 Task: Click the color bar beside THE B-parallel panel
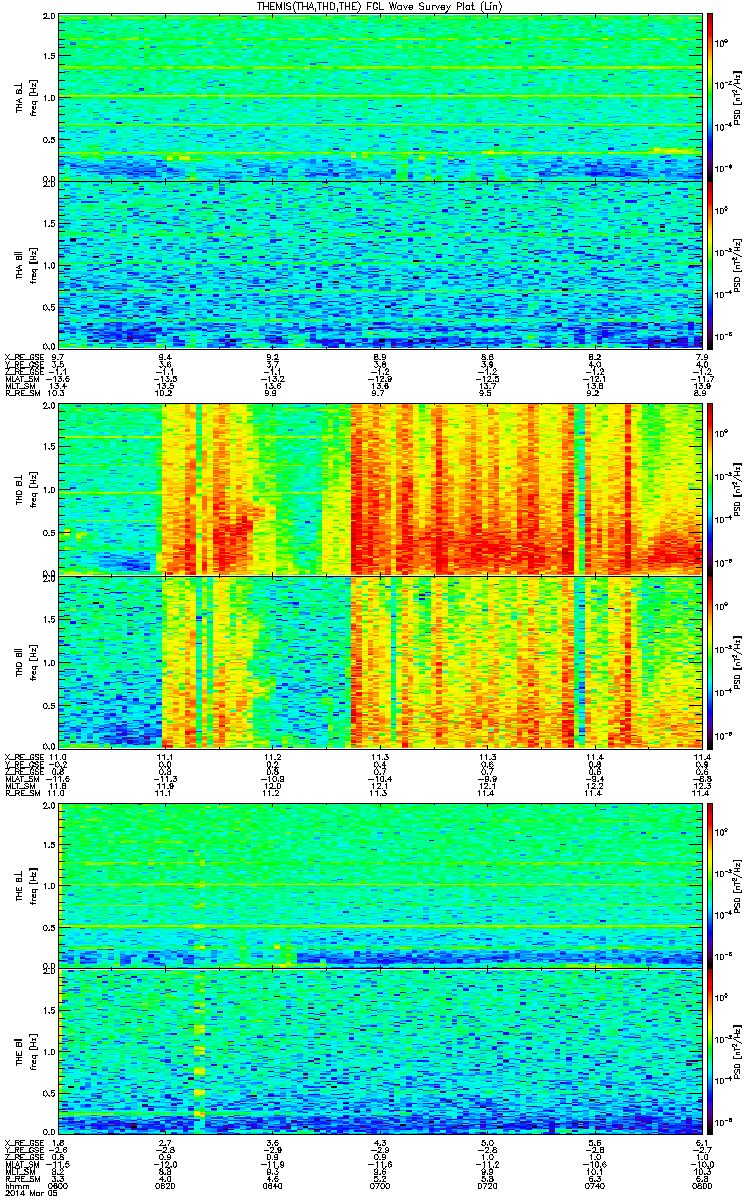click(x=709, y=1052)
